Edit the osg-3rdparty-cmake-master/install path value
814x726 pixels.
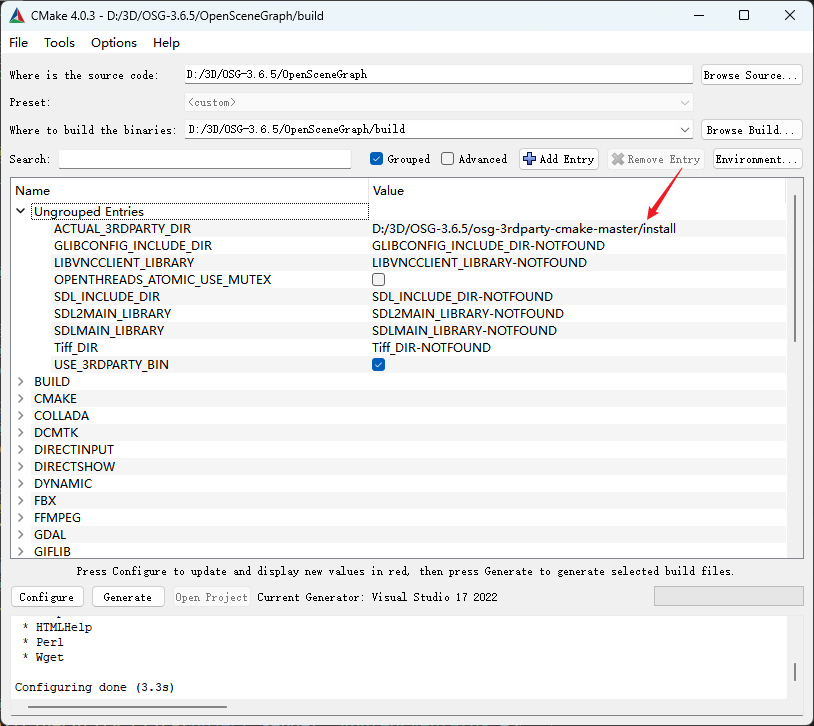tap(524, 228)
